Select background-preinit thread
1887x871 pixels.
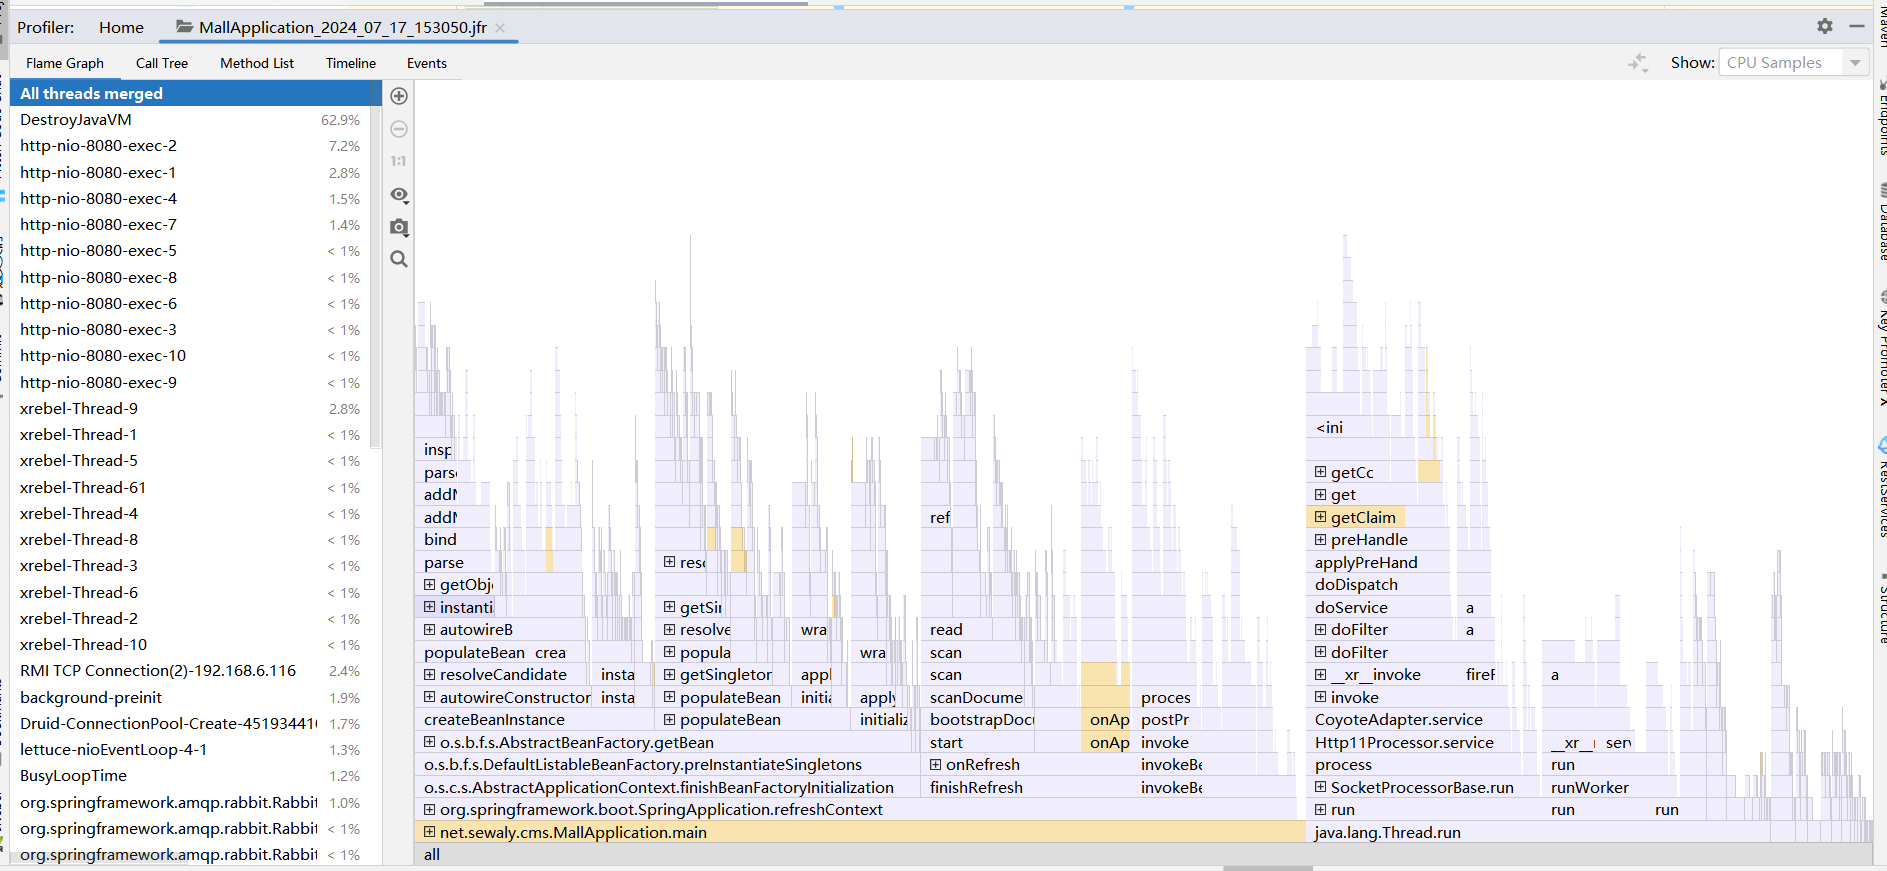click(190, 697)
